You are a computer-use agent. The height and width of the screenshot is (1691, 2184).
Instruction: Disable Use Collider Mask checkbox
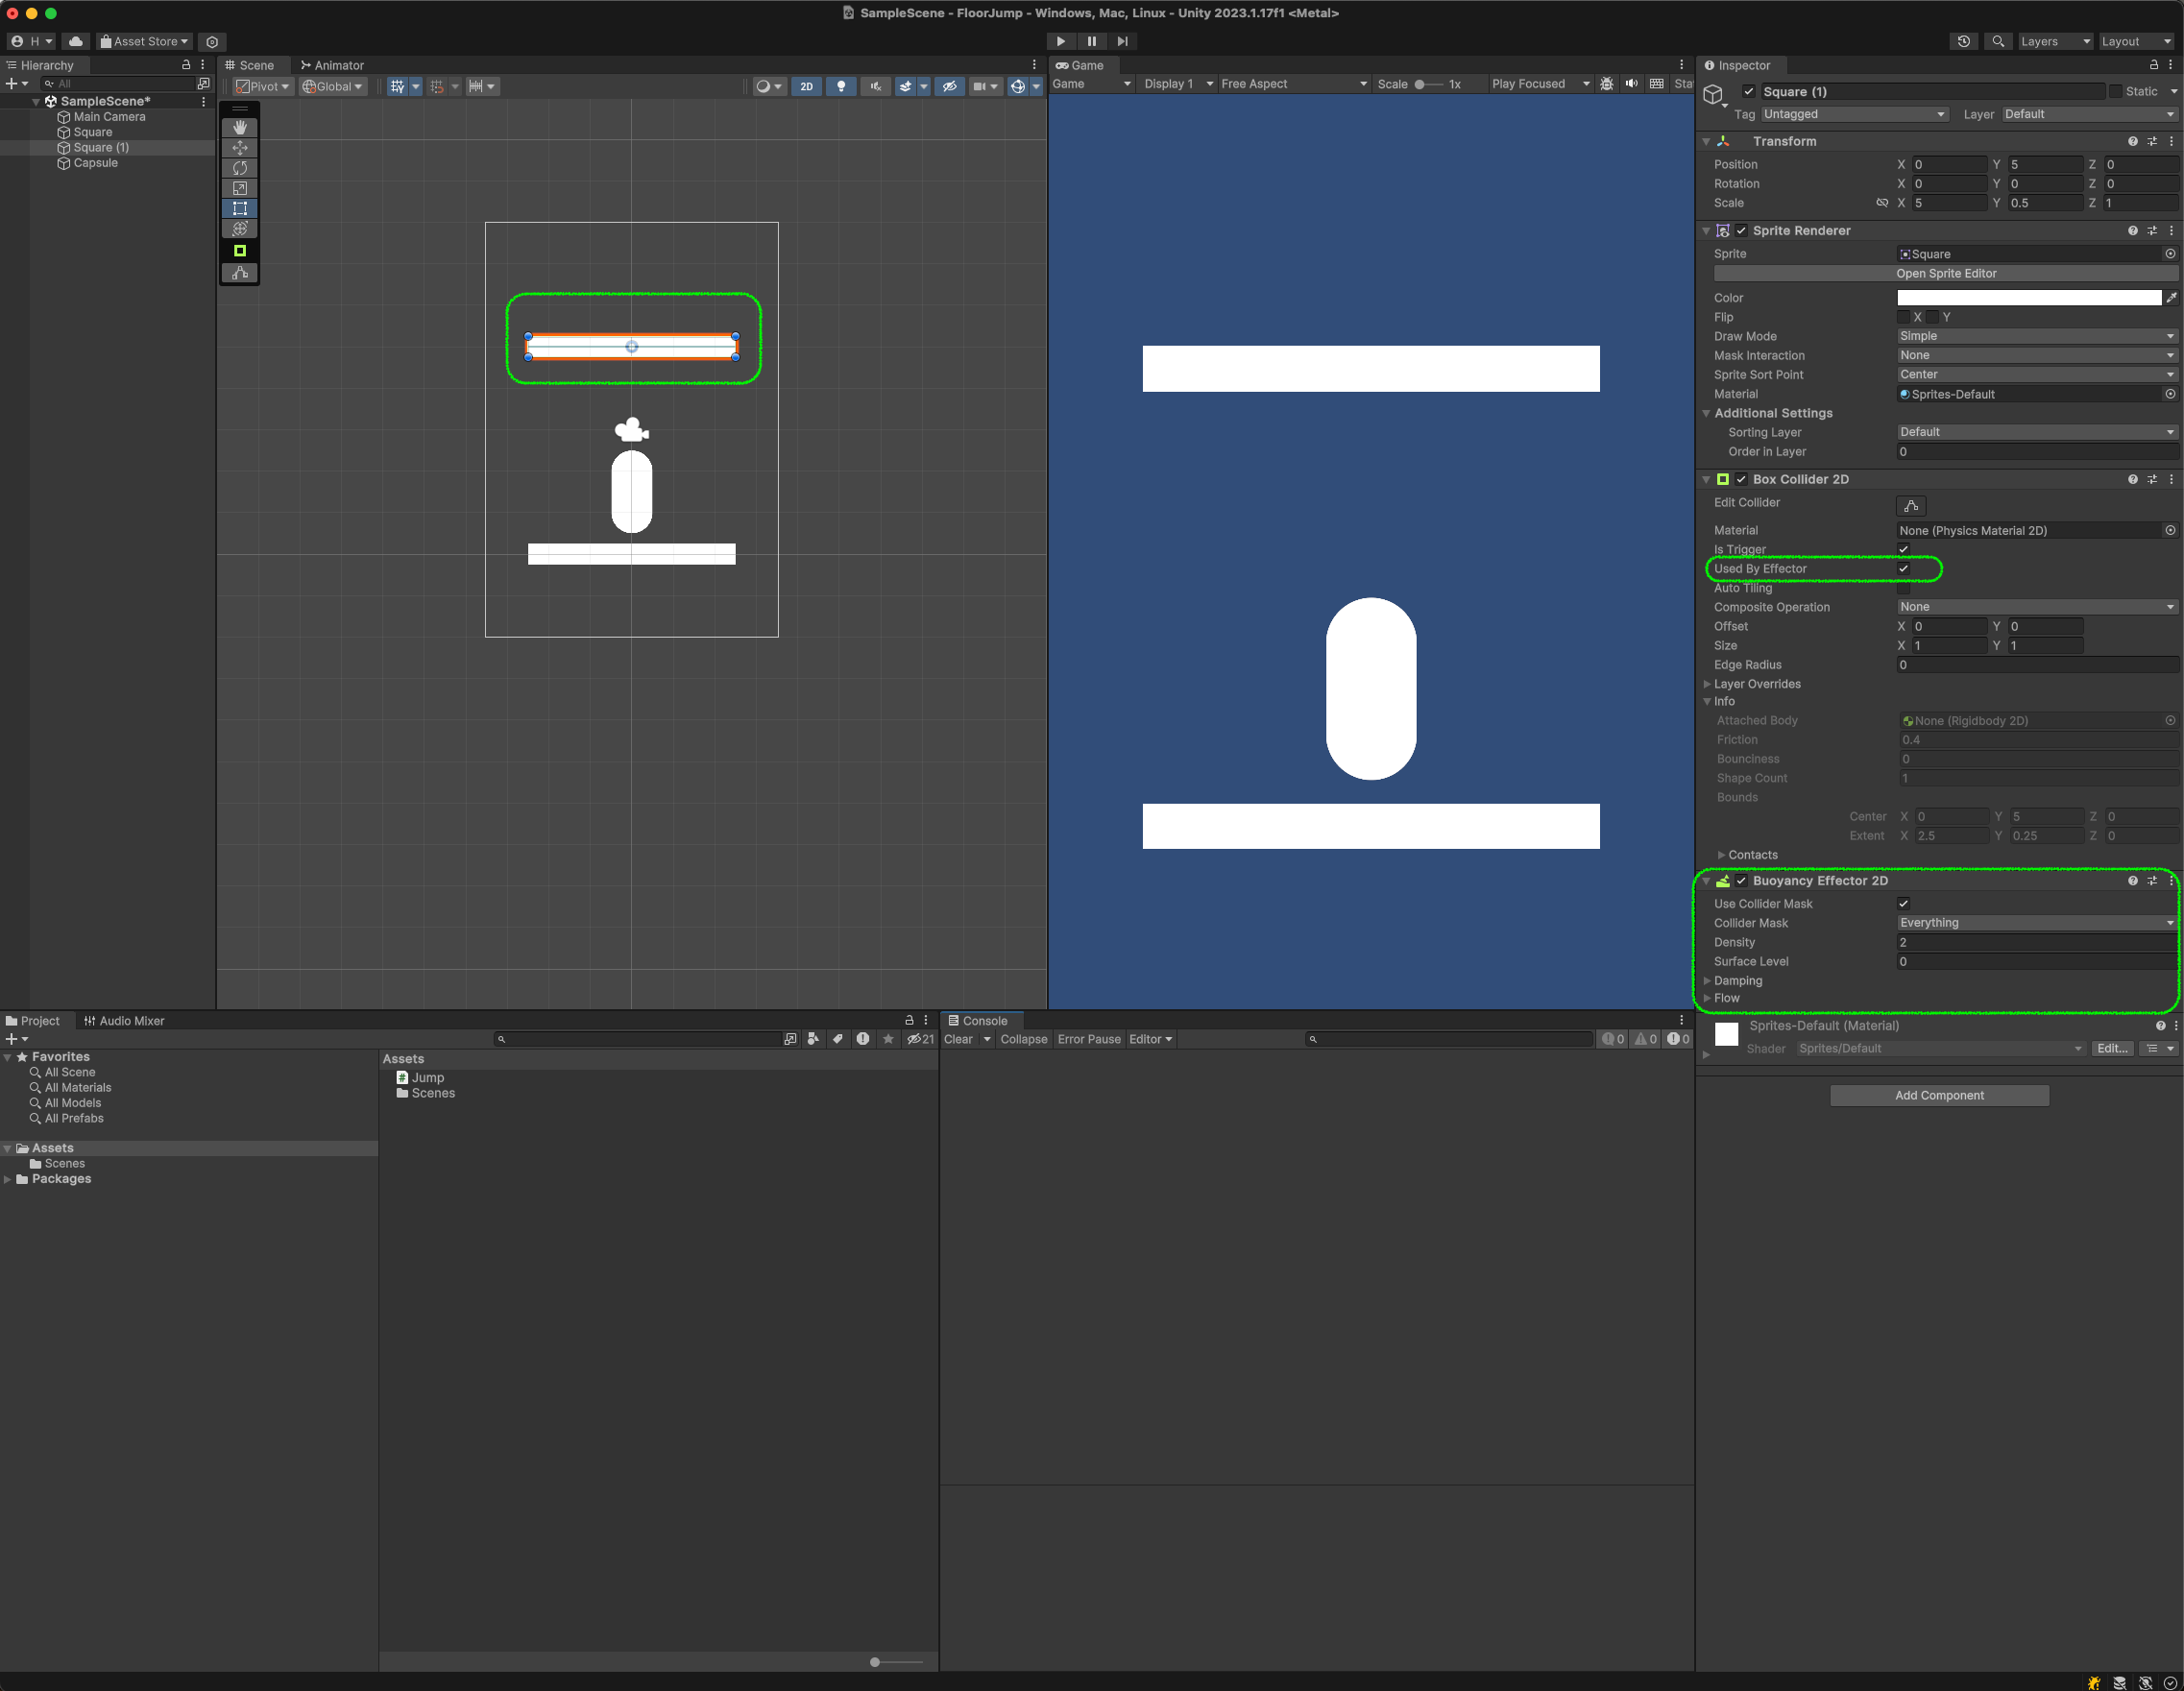click(x=1903, y=904)
